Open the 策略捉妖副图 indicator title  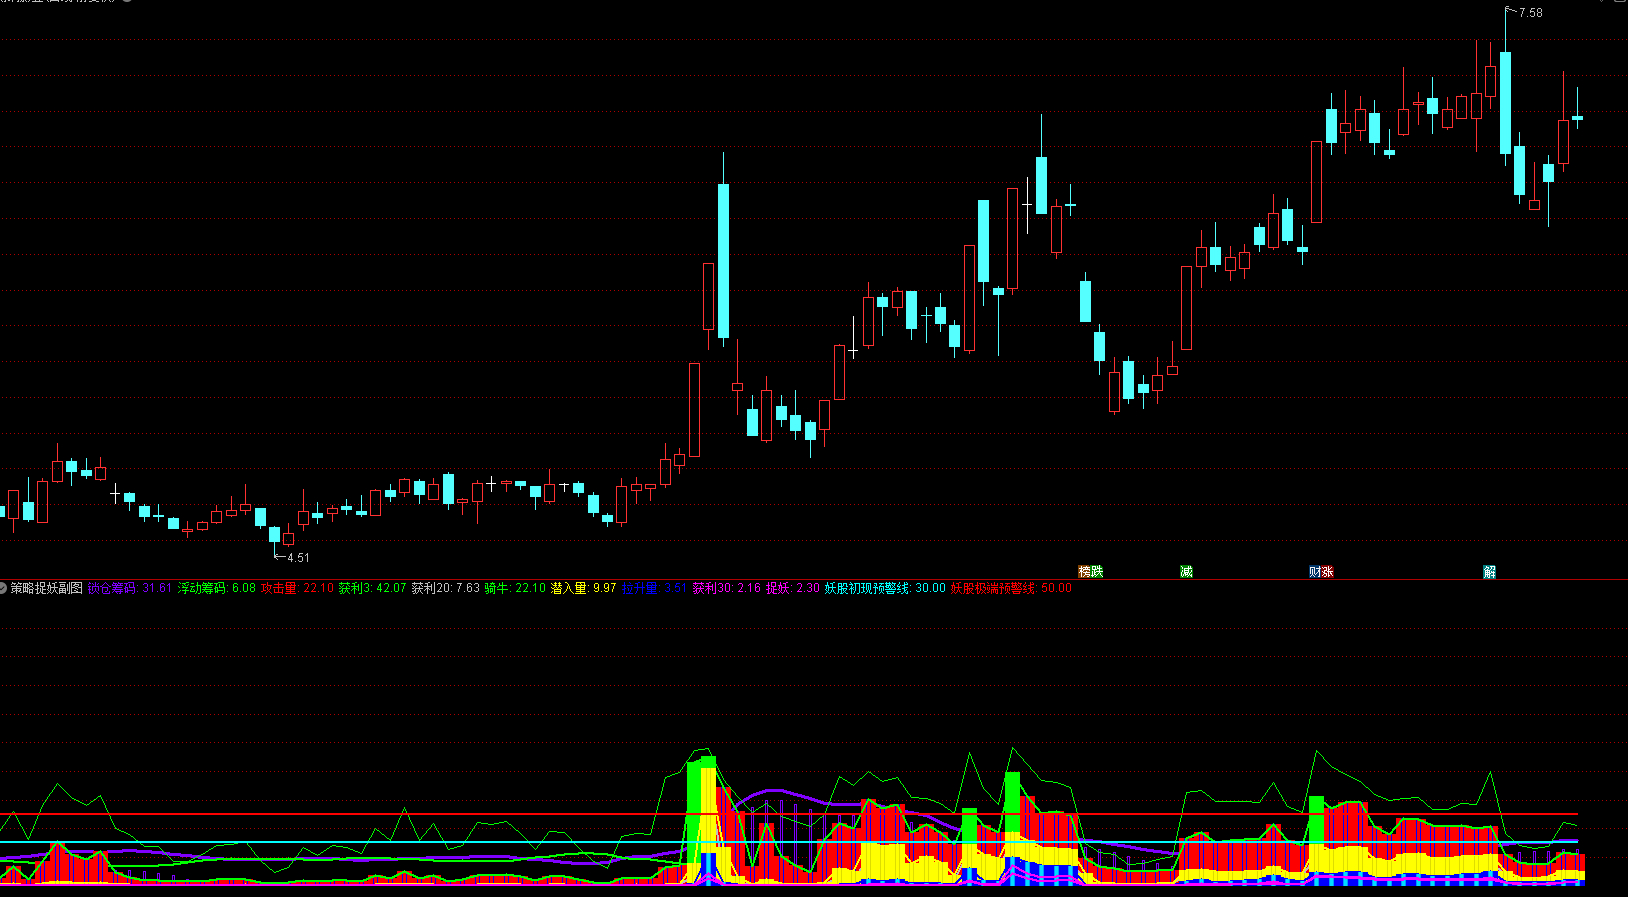[x=47, y=588]
